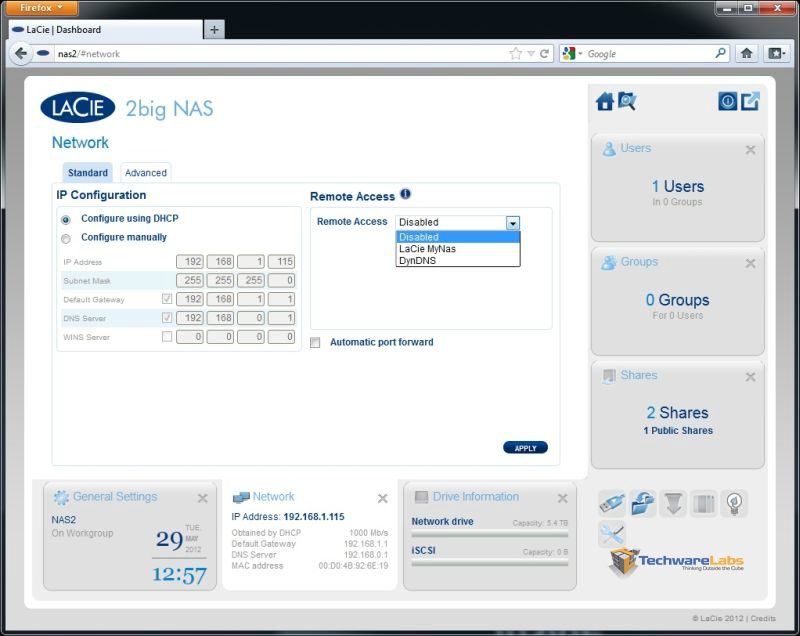800x636 pixels.
Task: Click the IP Address 192.168.1.115 value
Action: tap(314, 517)
